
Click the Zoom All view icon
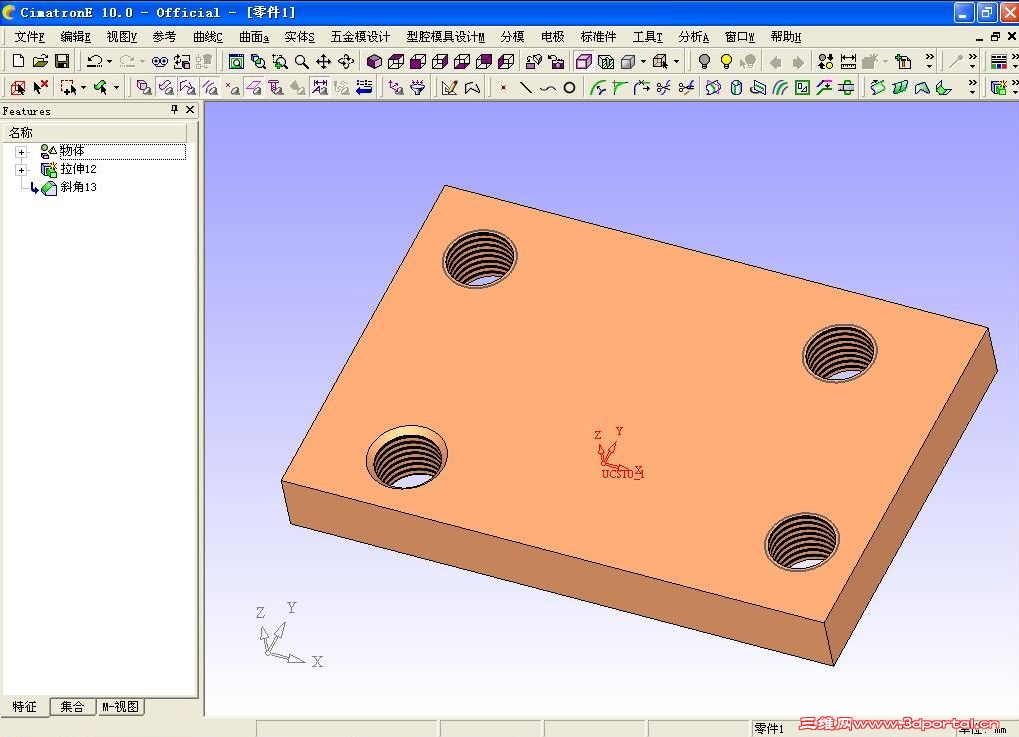tap(236, 62)
